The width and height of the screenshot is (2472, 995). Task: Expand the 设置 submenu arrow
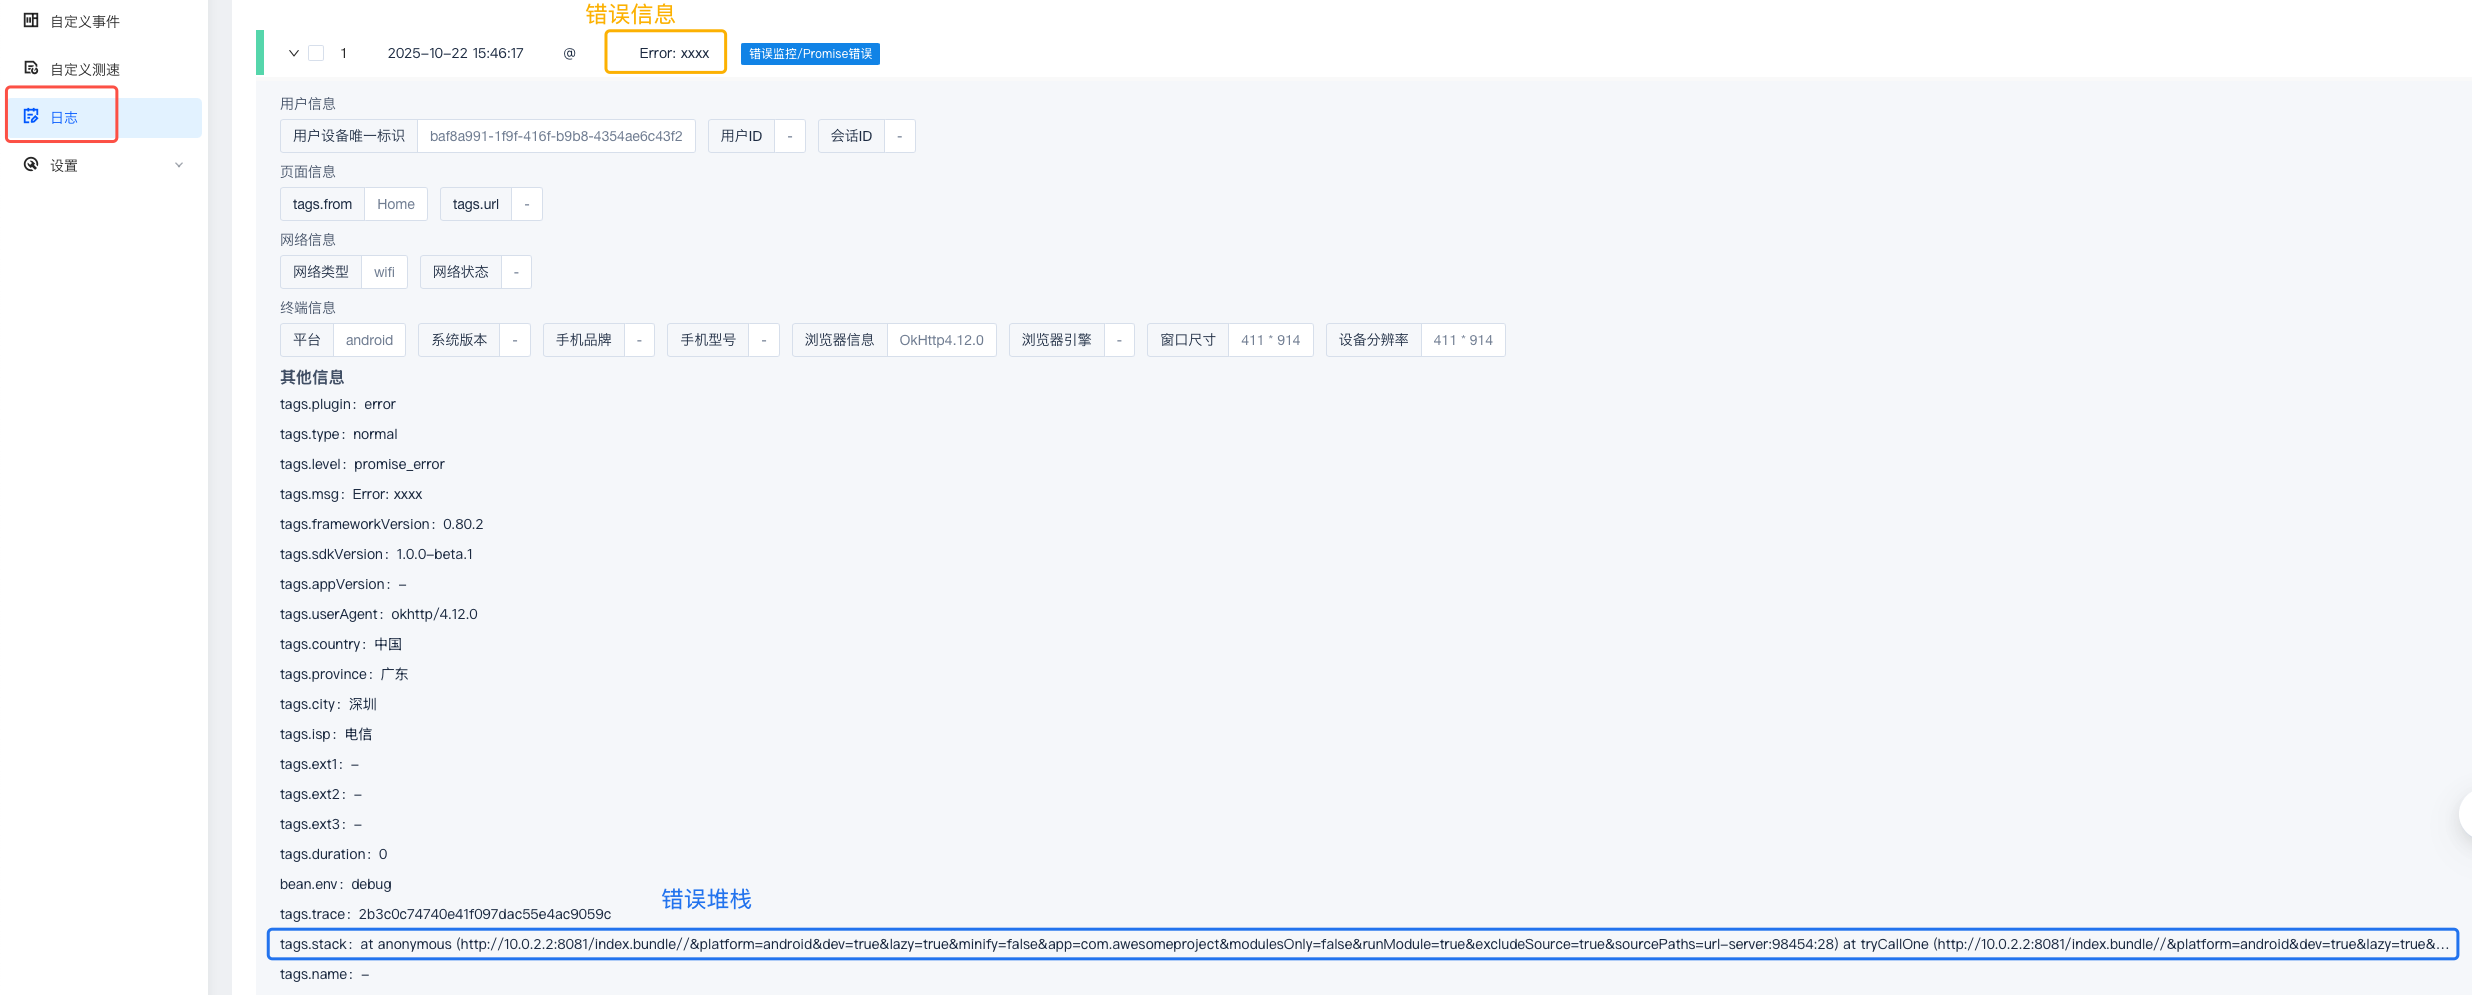179,165
